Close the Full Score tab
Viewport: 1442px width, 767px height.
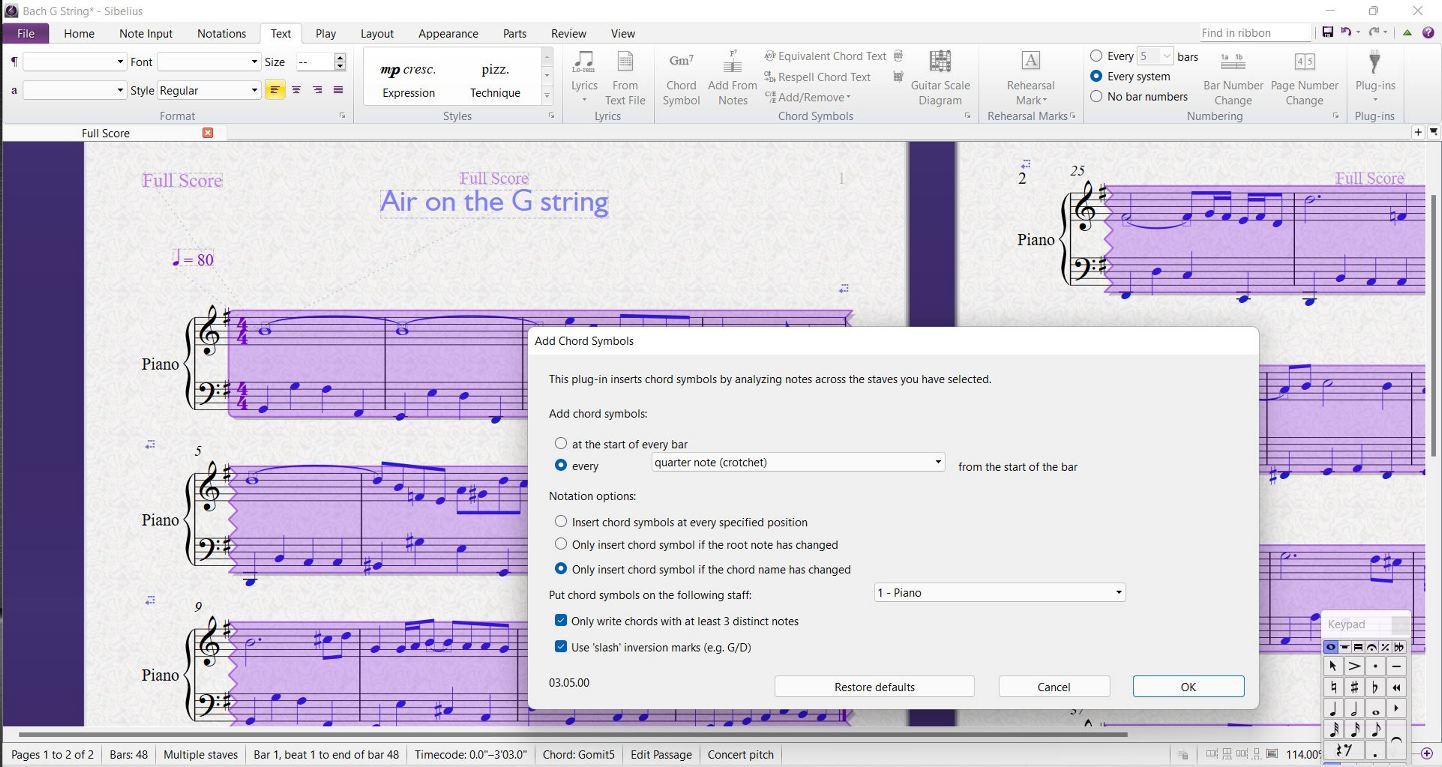[208, 133]
